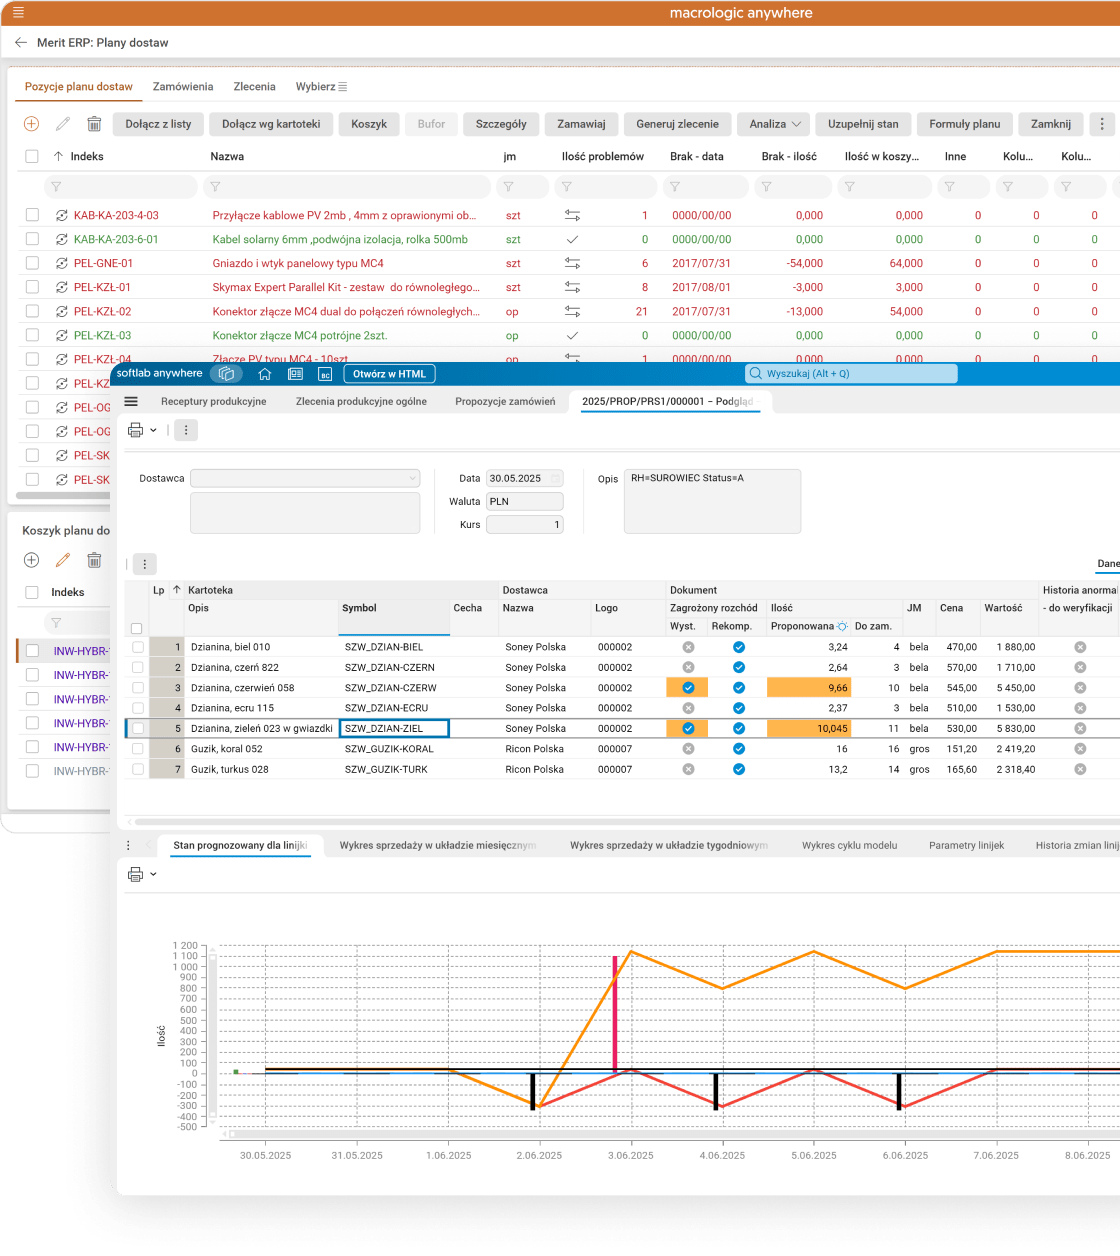Select checkbox for Dzianina, biel 010 row
Viewport: 1120px width, 1256px height.
point(138,647)
